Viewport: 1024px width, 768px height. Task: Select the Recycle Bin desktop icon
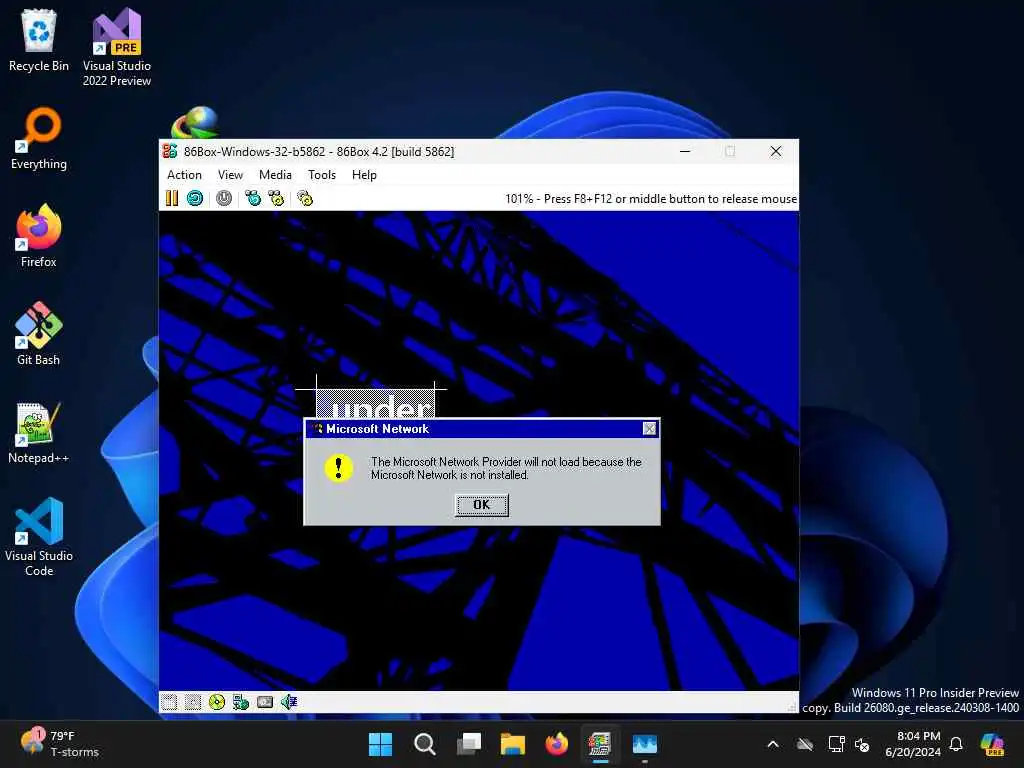coord(39,40)
